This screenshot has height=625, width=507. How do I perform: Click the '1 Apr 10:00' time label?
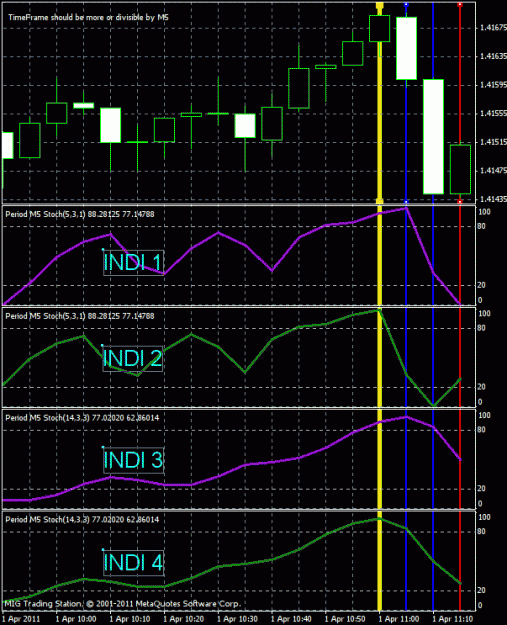(76, 619)
